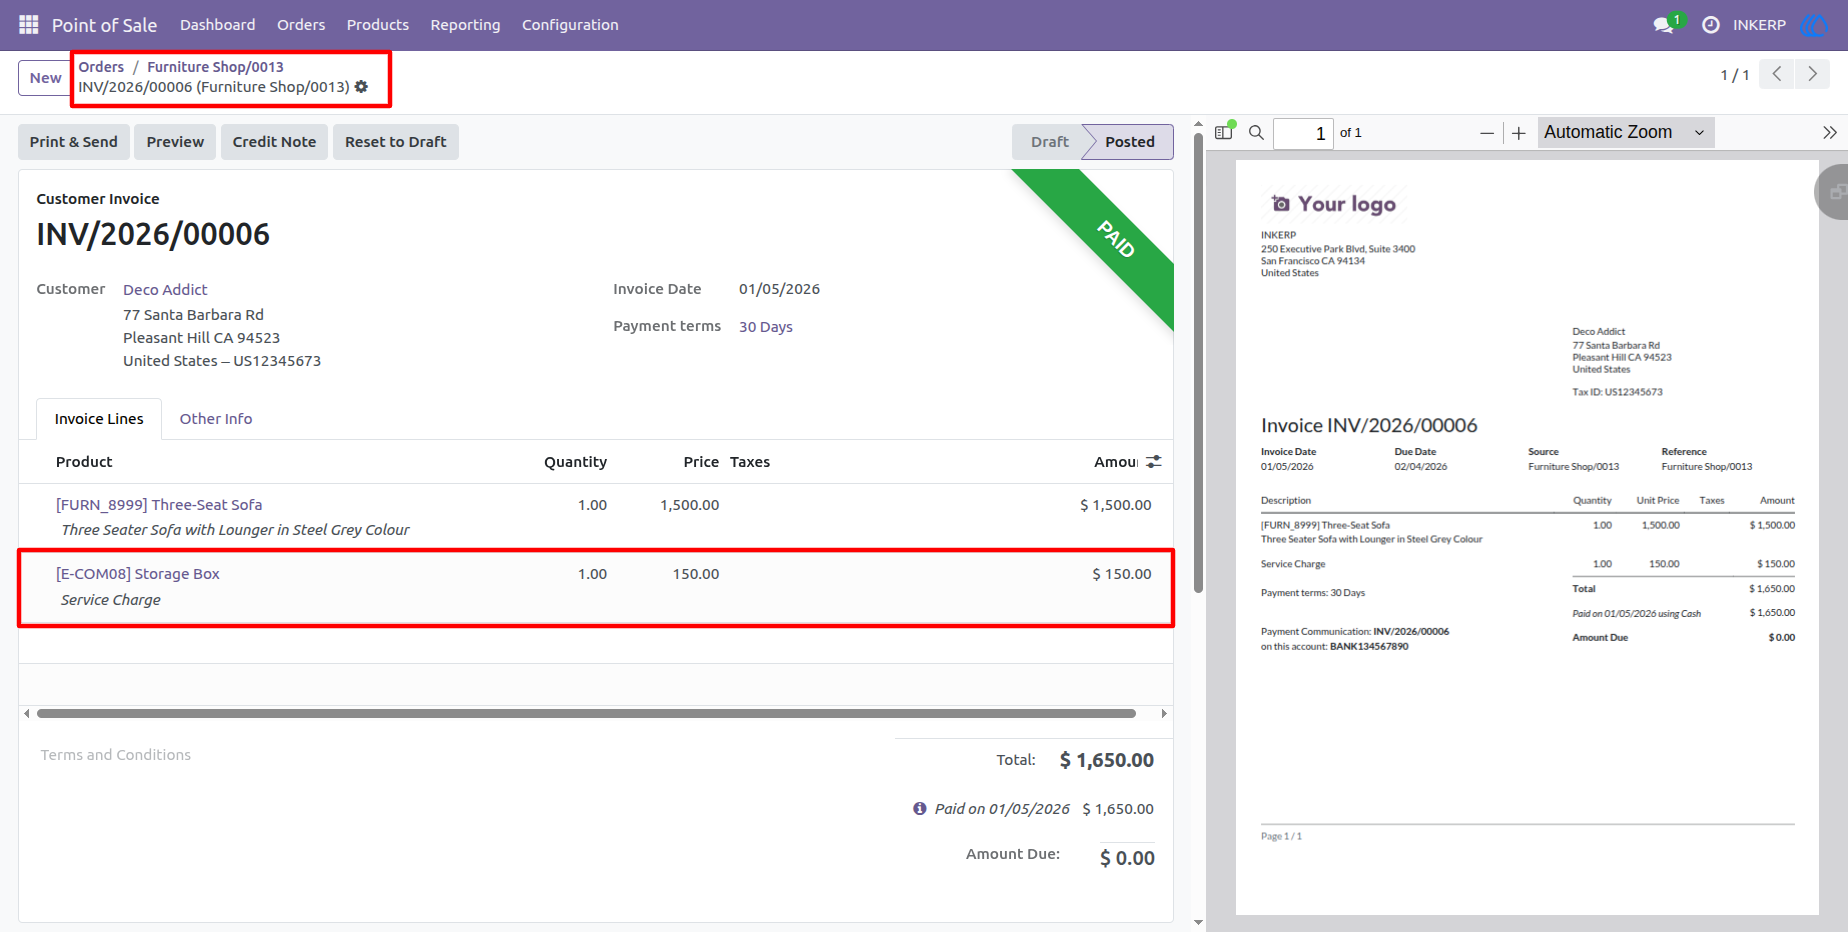The width and height of the screenshot is (1848, 932).
Task: Click Reset to Draft button
Action: click(396, 142)
